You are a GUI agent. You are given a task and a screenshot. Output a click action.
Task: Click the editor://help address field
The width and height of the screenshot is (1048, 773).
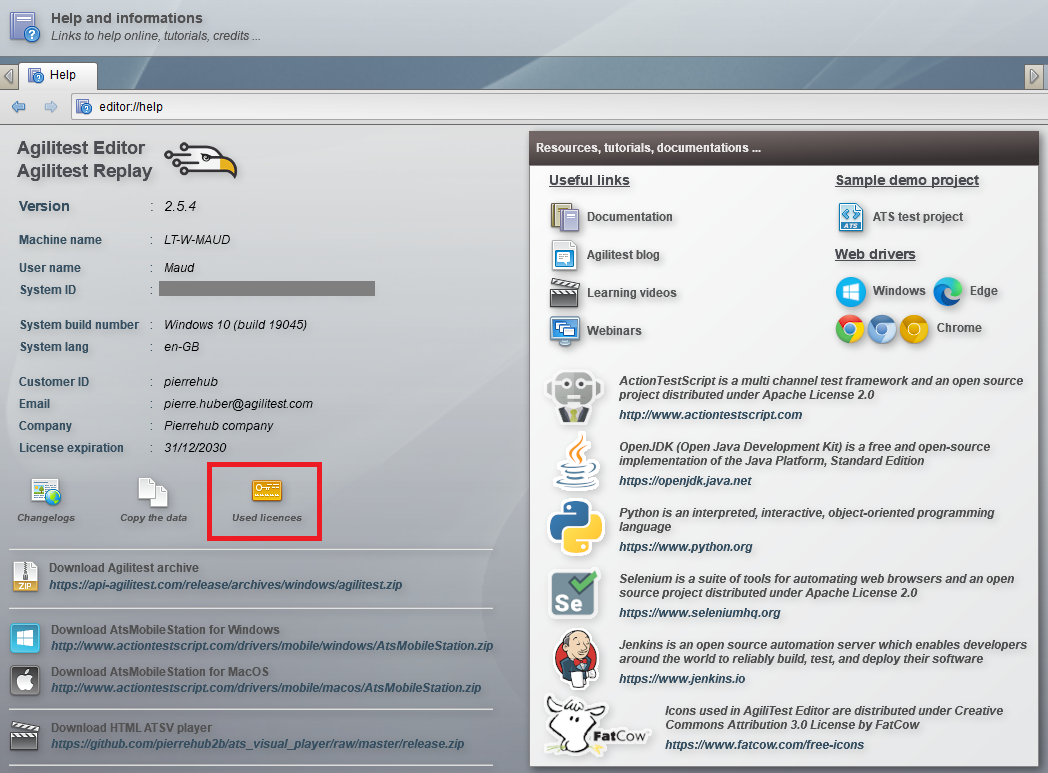tap(559, 106)
